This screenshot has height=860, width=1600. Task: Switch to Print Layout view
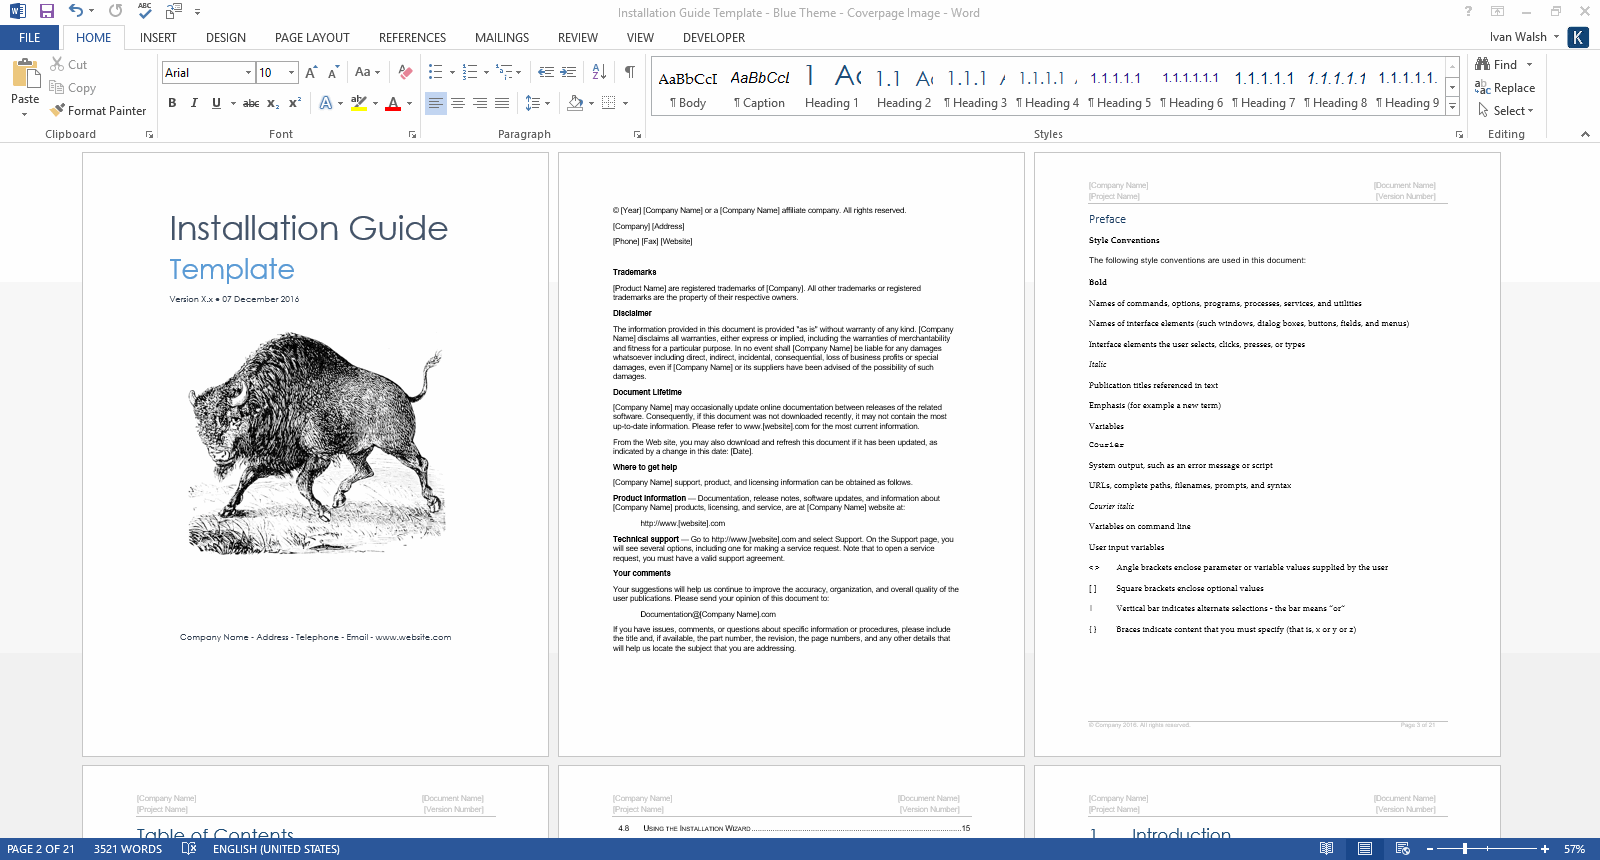click(1365, 849)
